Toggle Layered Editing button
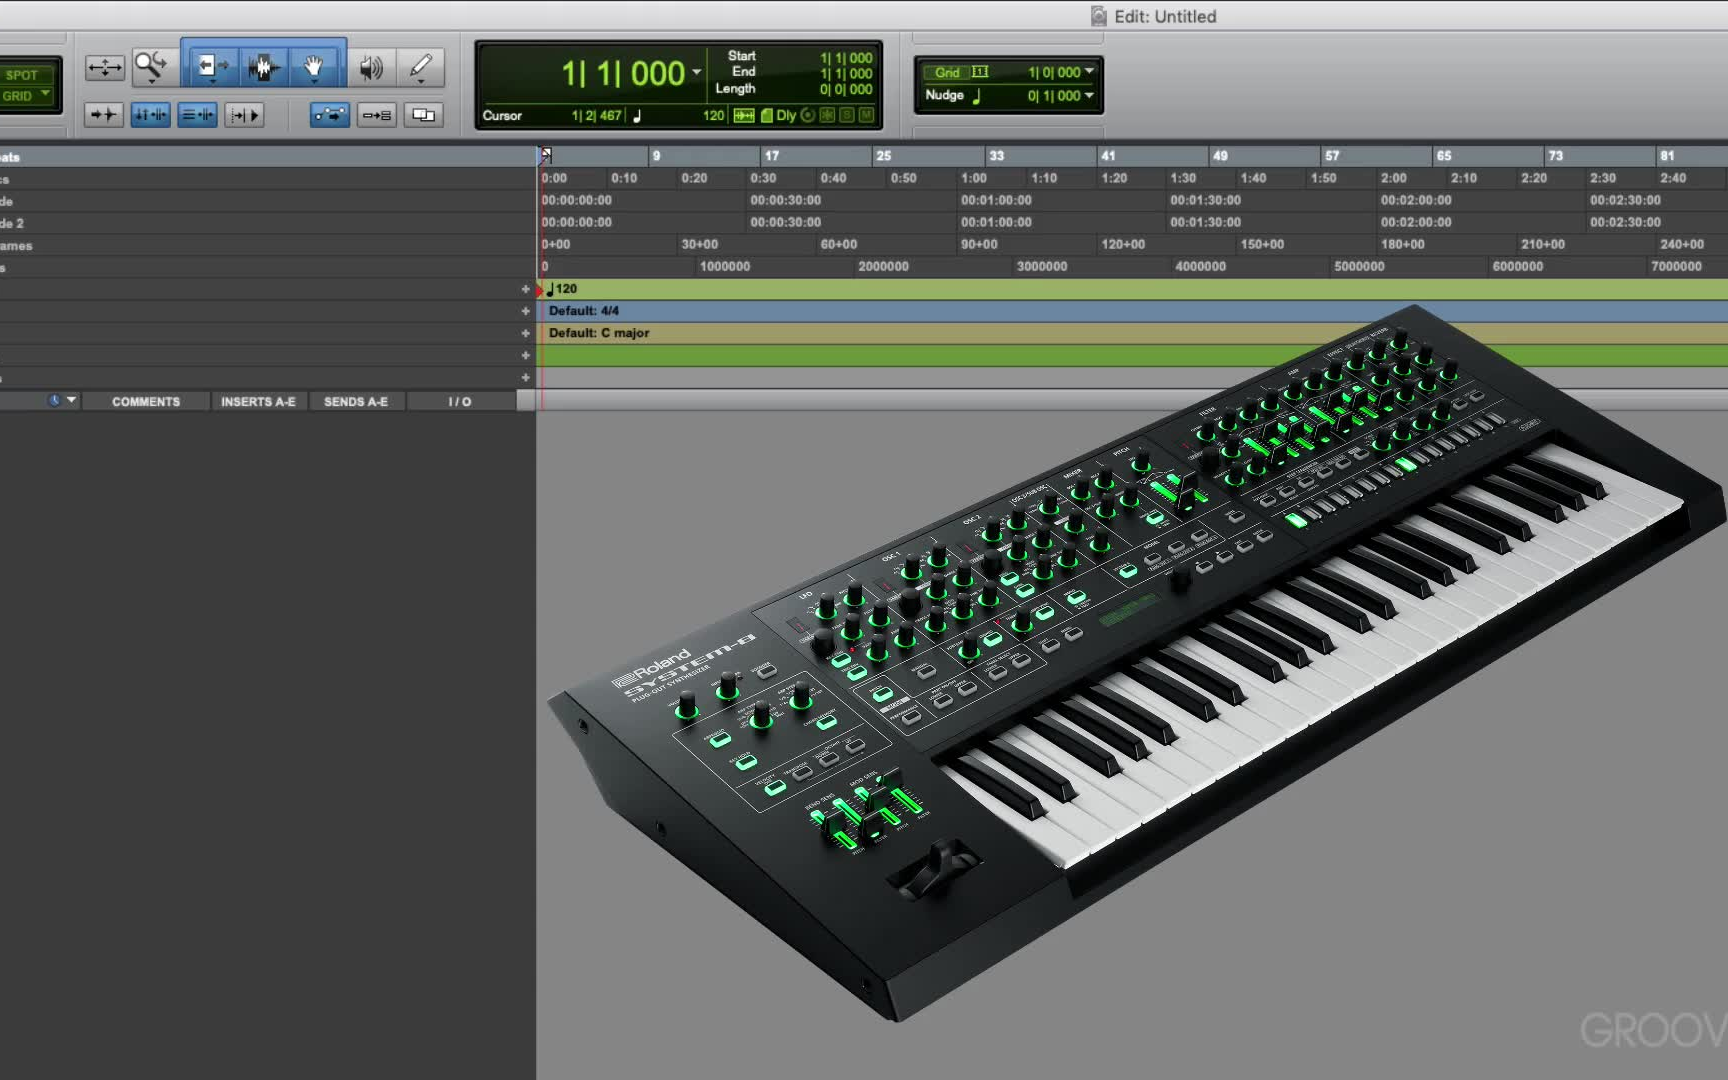 (x=424, y=115)
